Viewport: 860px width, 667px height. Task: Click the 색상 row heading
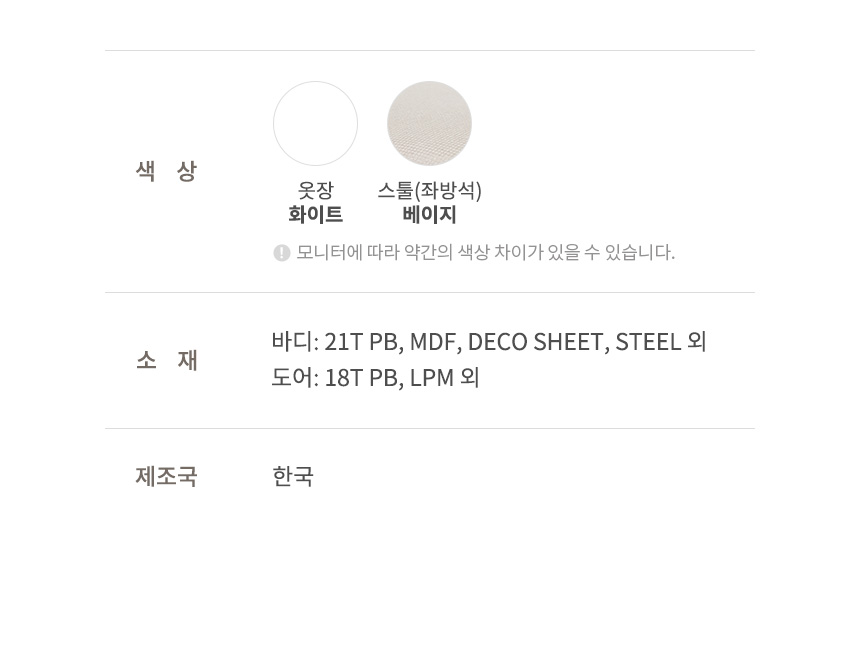[166, 171]
